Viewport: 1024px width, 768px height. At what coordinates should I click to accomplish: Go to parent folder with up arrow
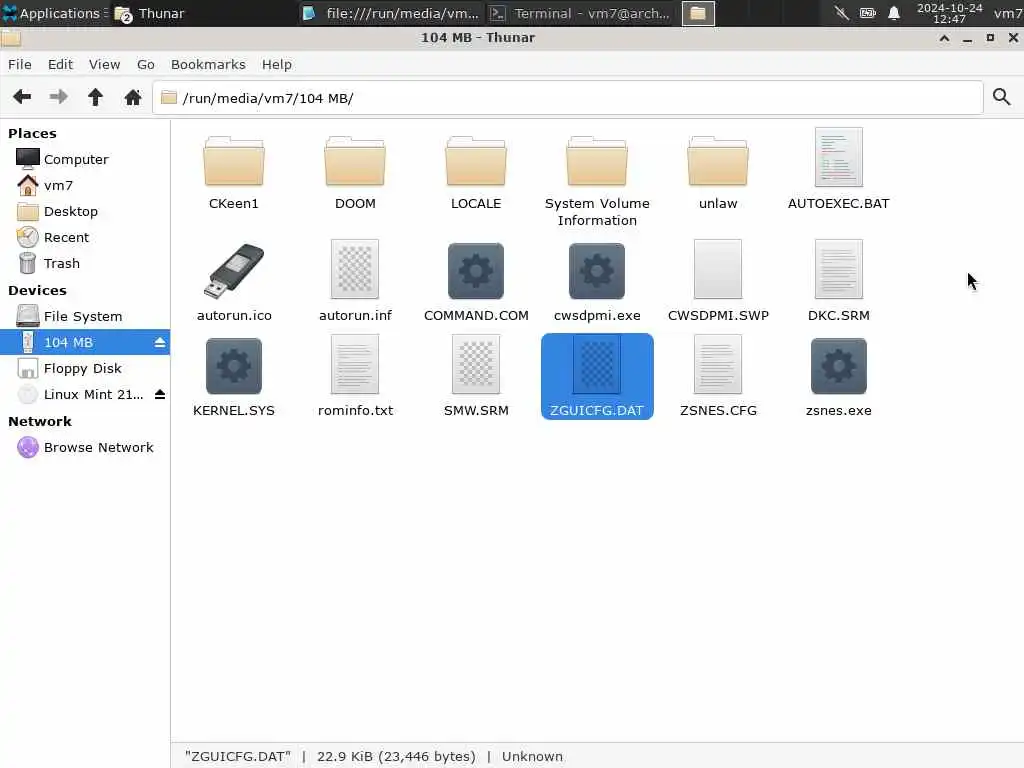95,97
